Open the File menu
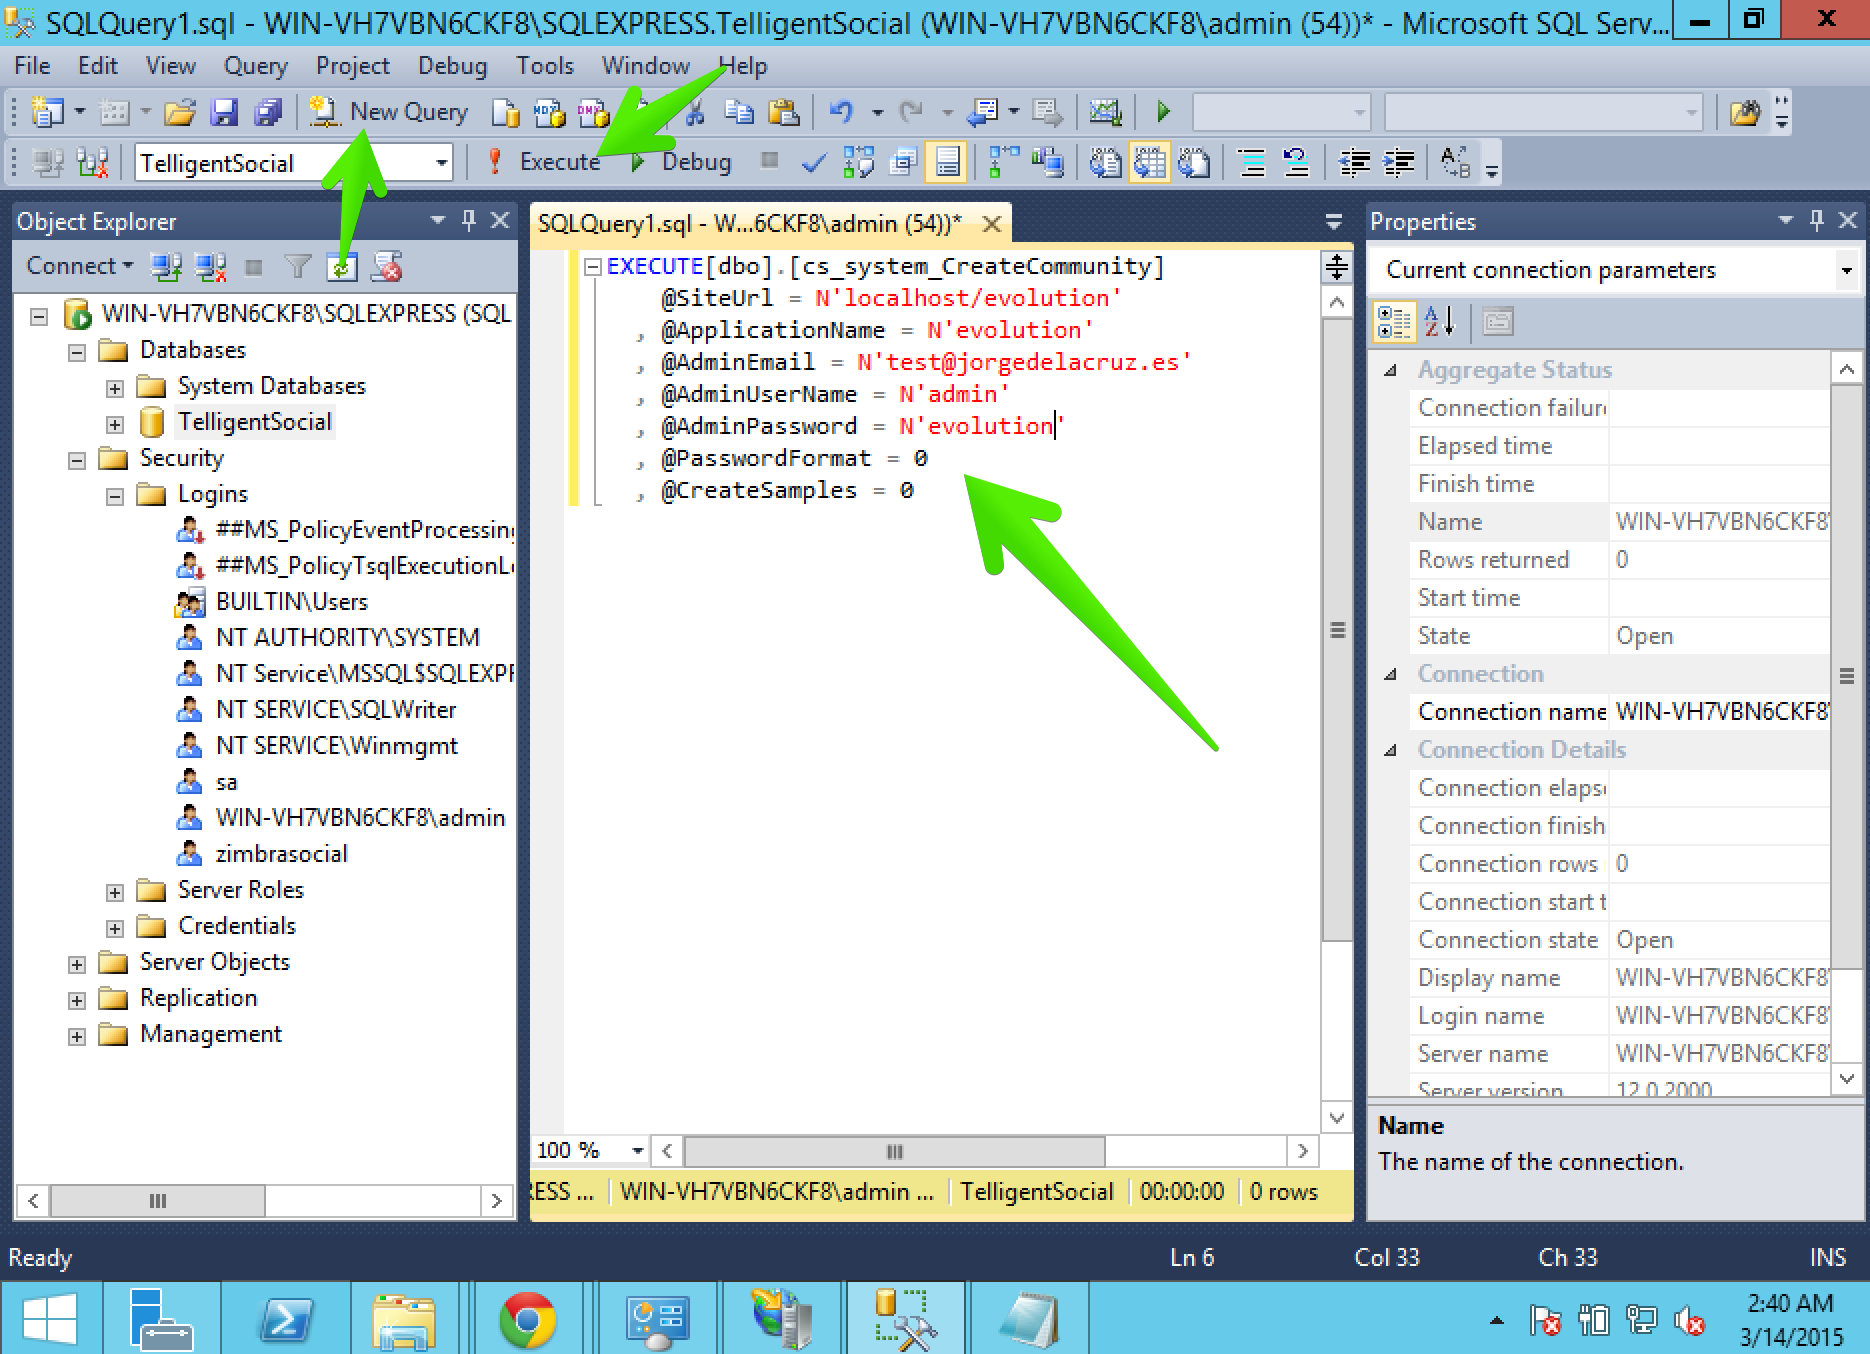 click(32, 66)
